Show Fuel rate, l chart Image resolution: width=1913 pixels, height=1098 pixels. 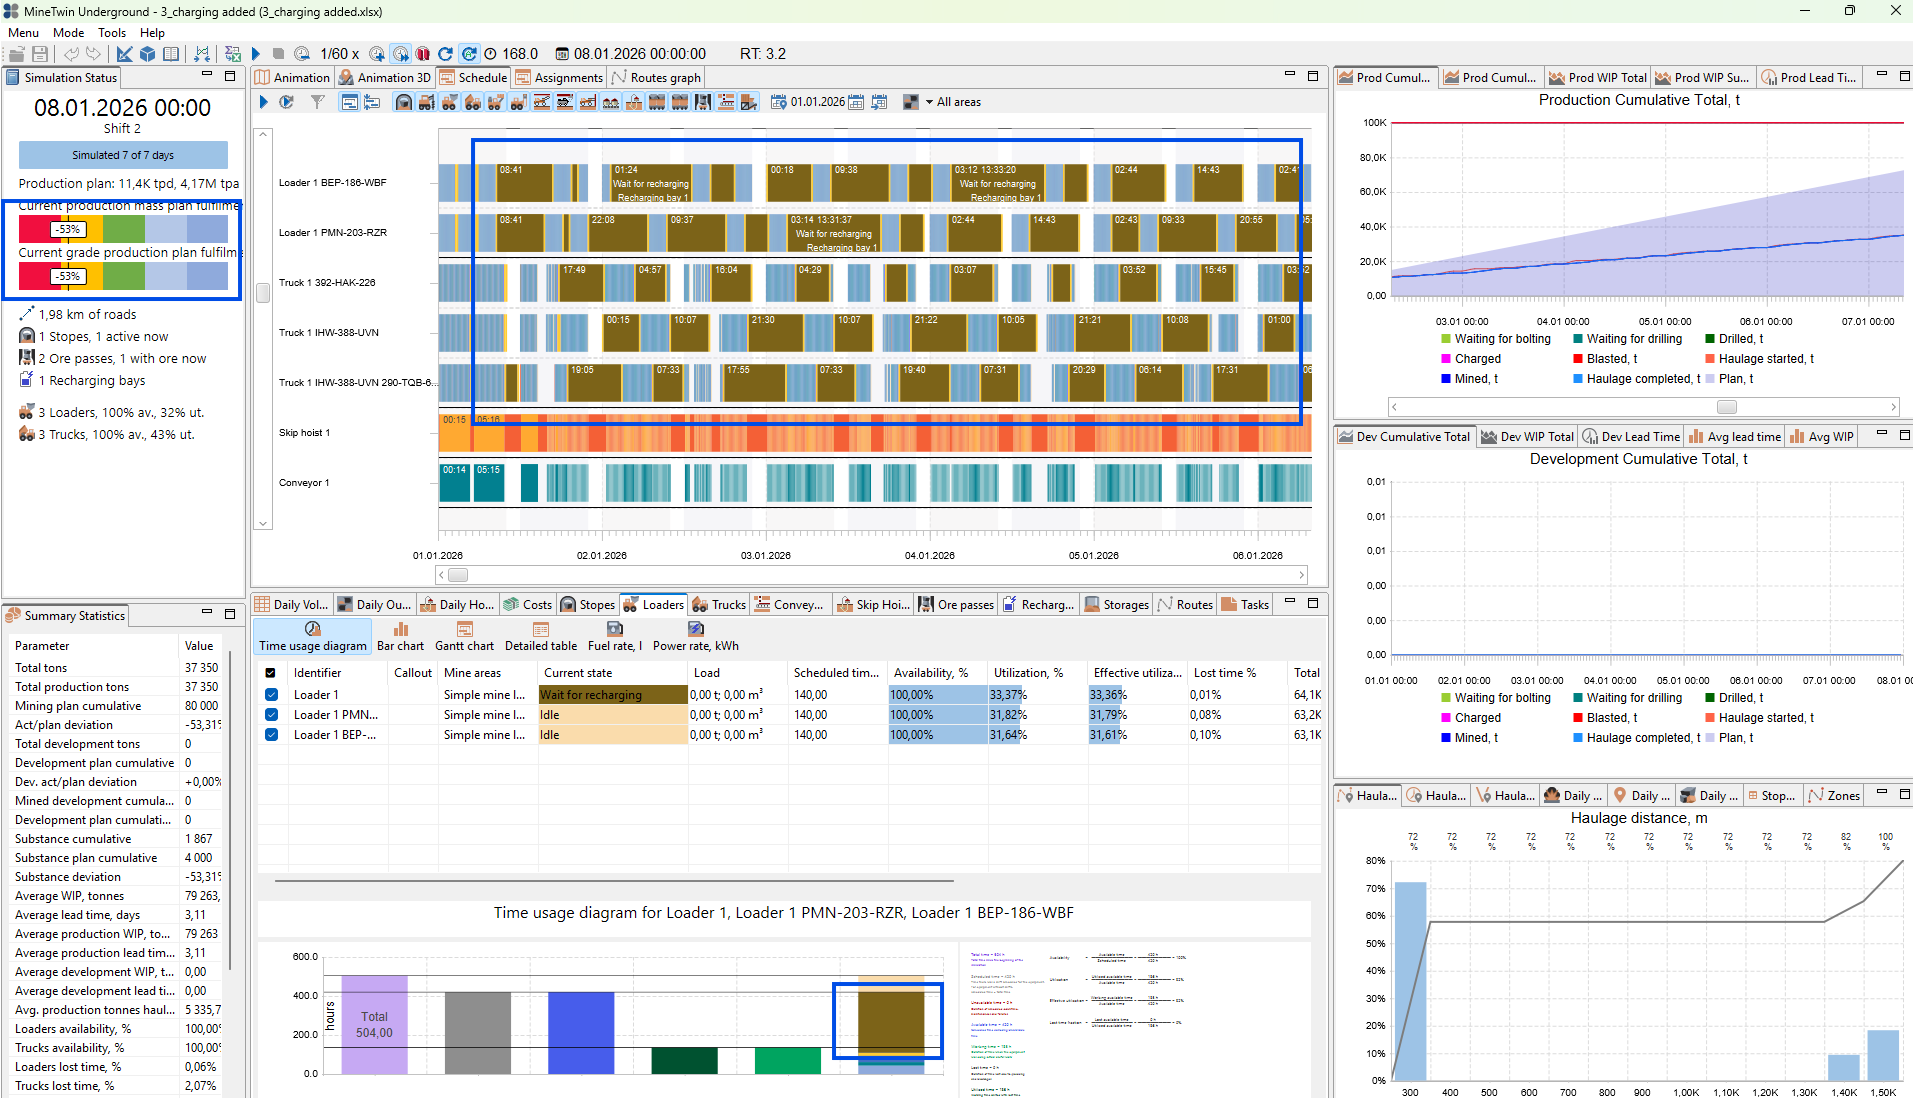click(x=615, y=637)
